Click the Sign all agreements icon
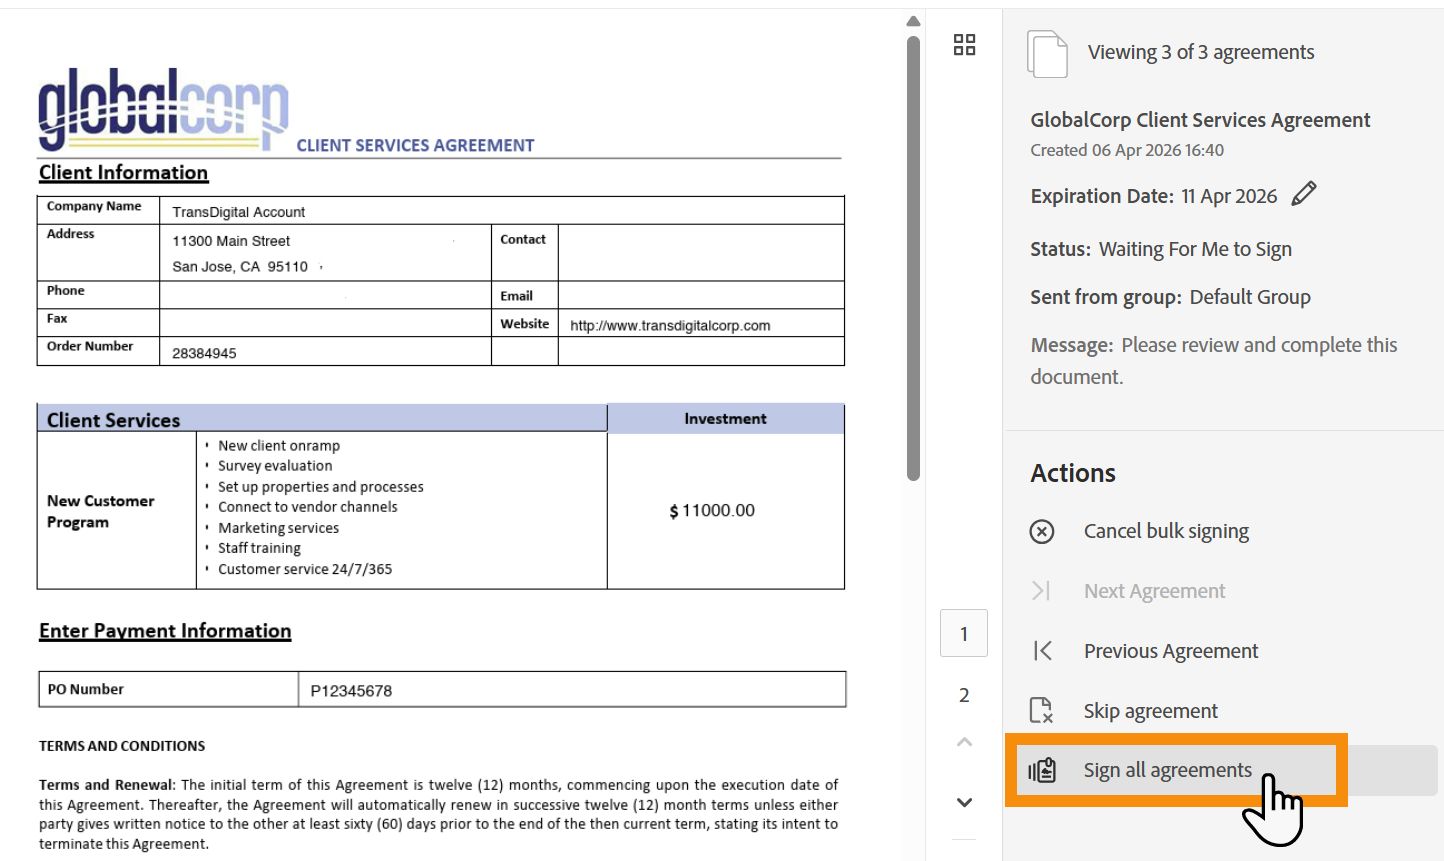The width and height of the screenshot is (1444, 861). pyautogui.click(x=1042, y=770)
